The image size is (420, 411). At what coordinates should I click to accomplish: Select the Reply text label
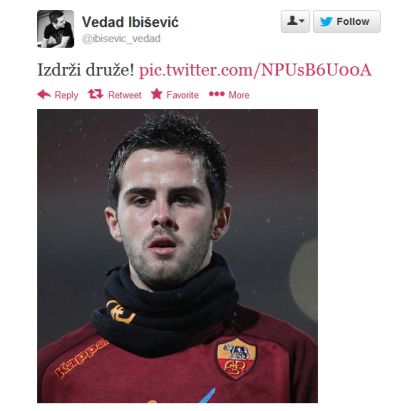pyautogui.click(x=66, y=95)
